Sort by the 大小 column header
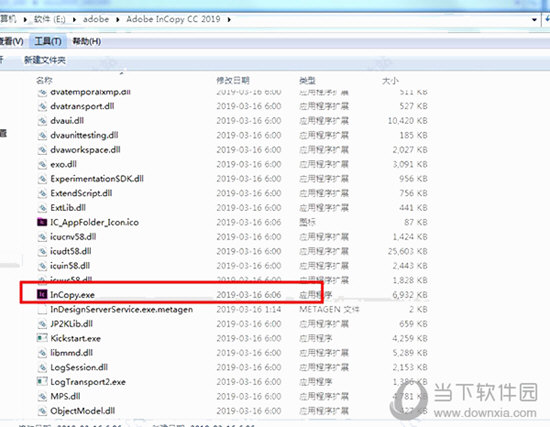550x427 pixels. click(x=390, y=80)
